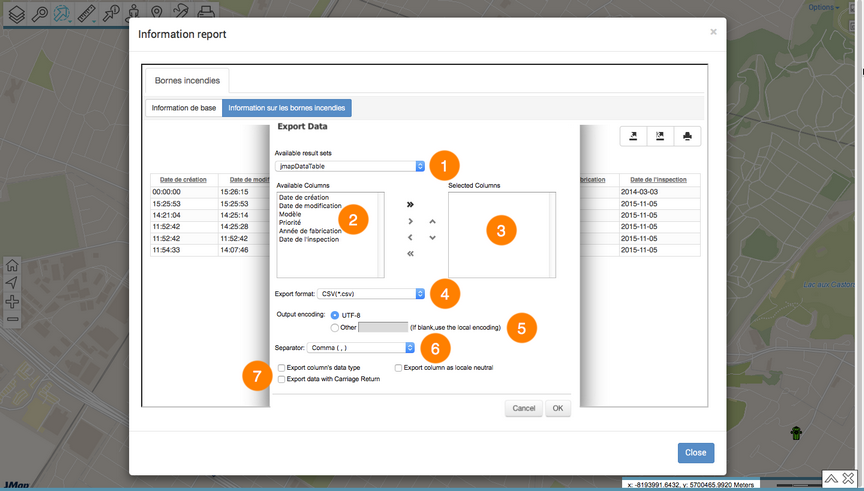This screenshot has width=864, height=491.
Task: Select Modèle in Available Columns
Action: click(x=290, y=214)
